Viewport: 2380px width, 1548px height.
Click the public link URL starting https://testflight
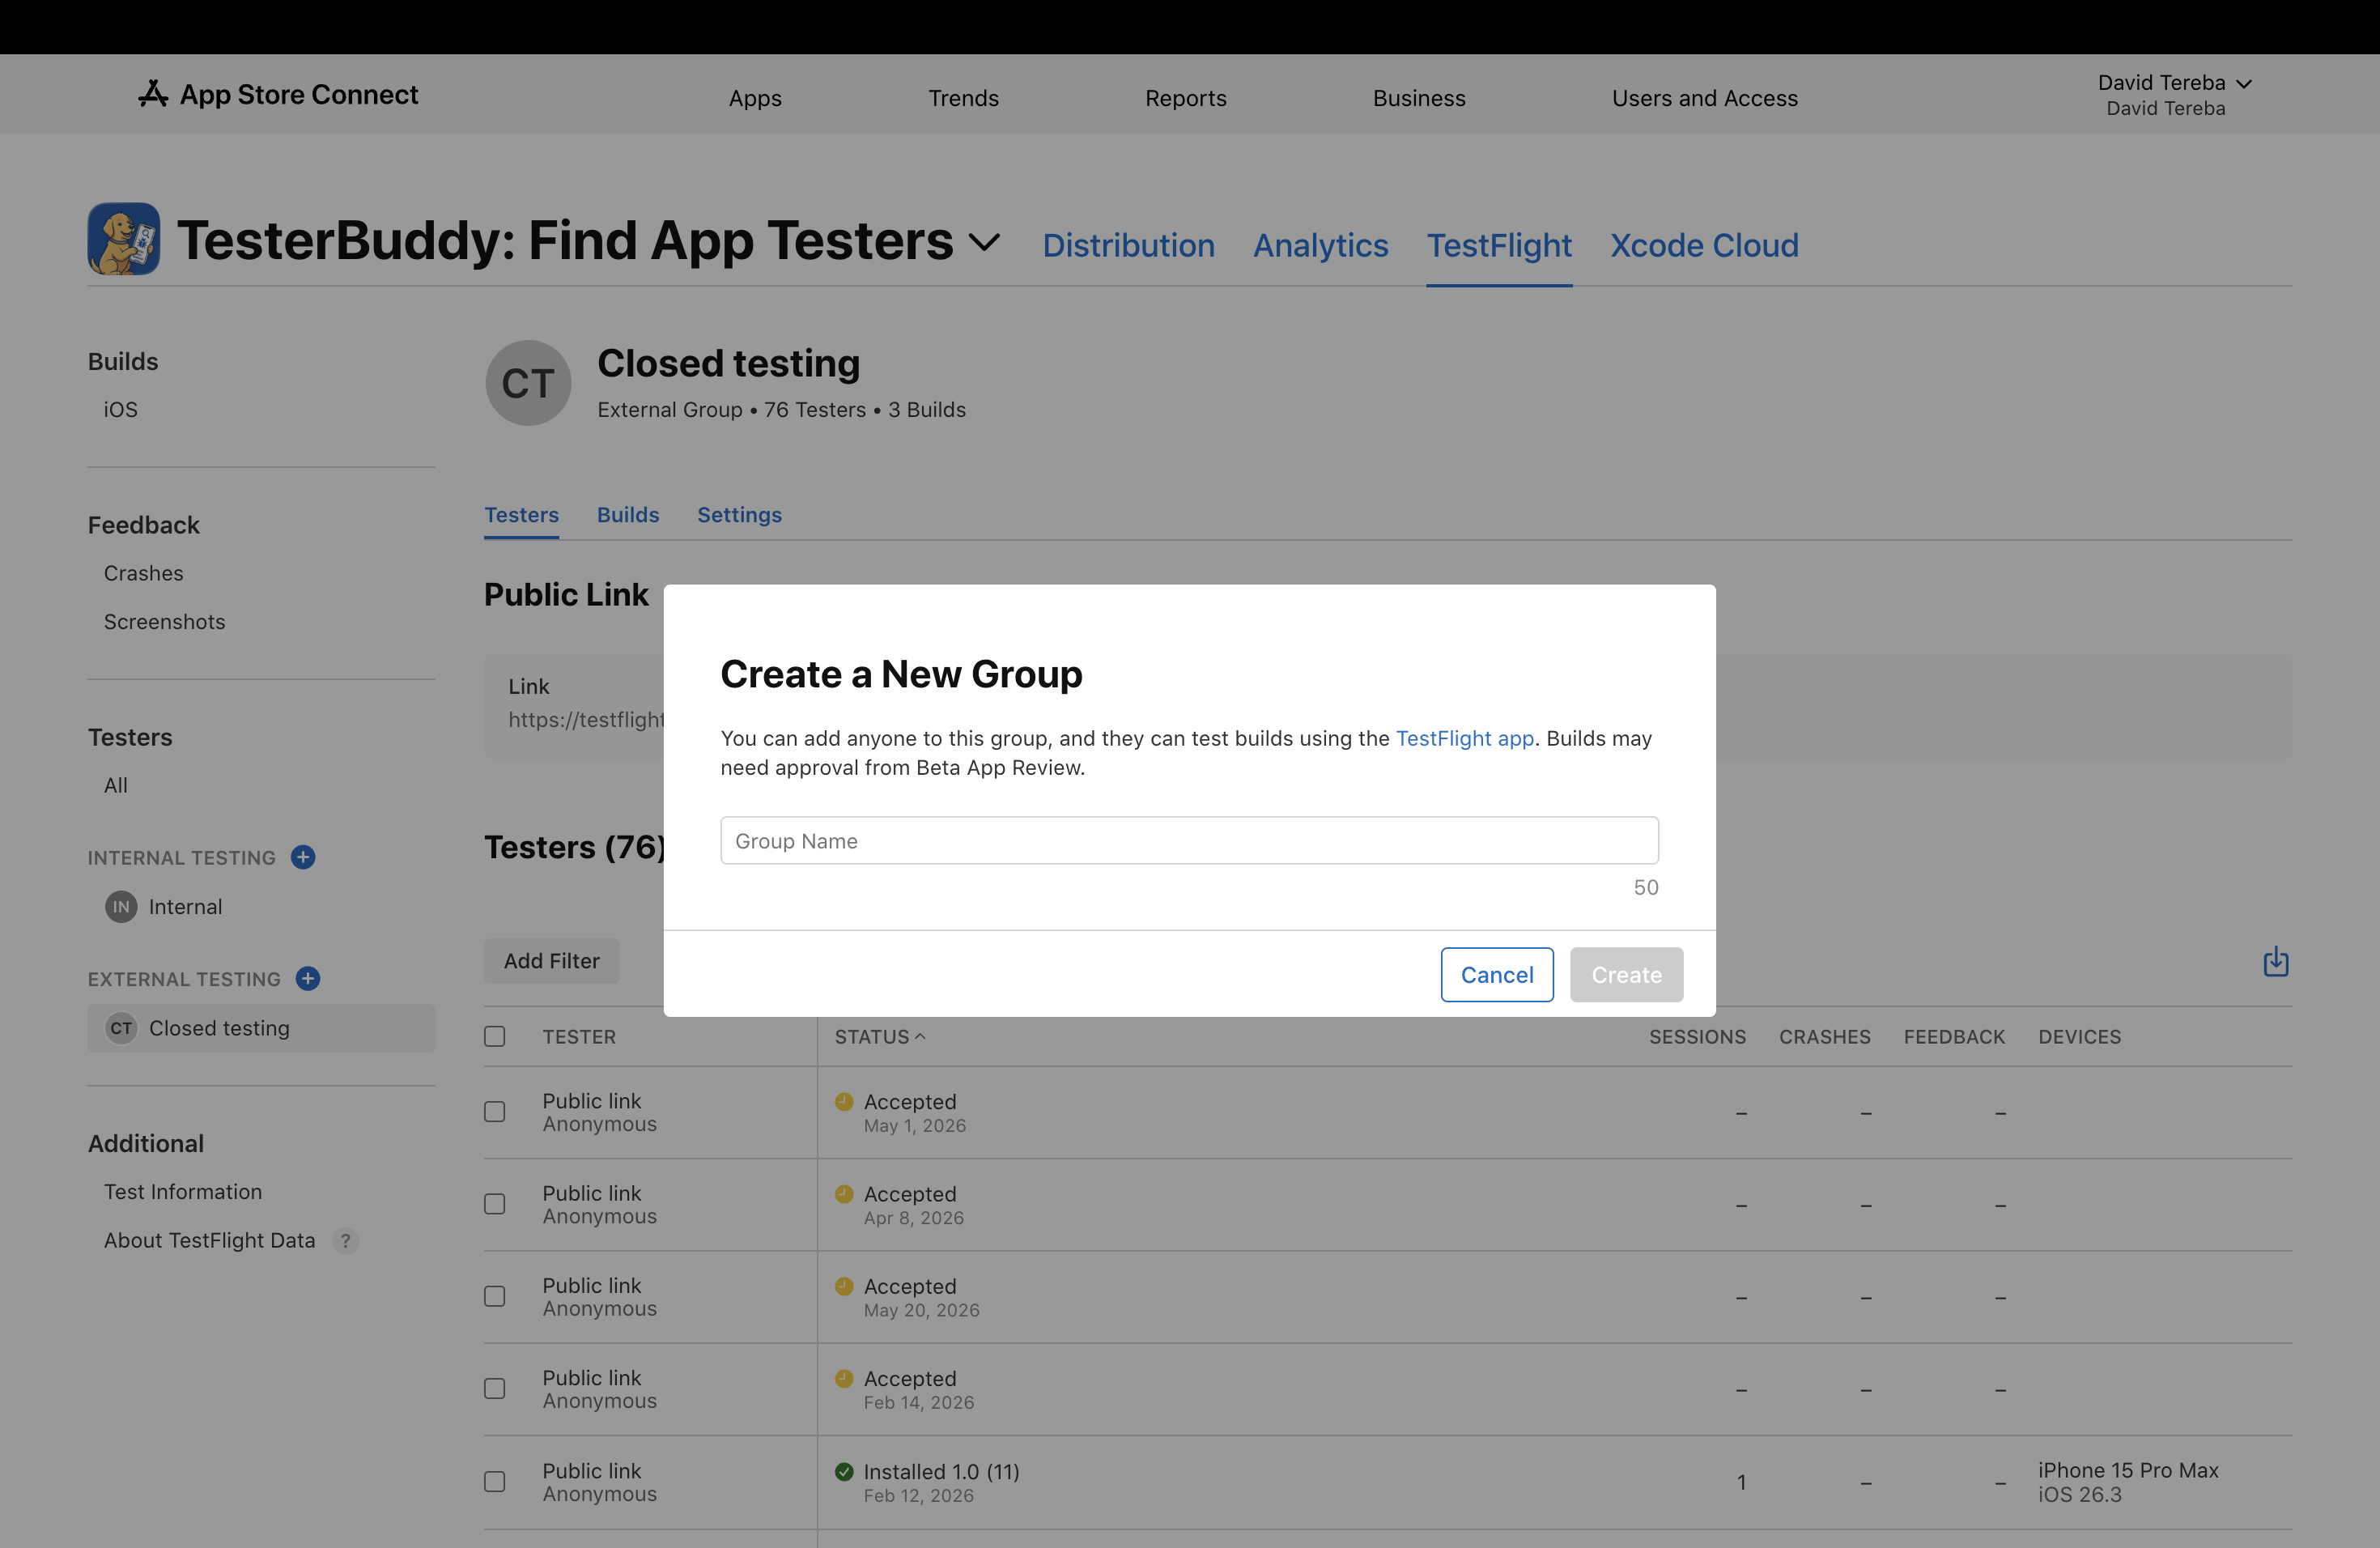[x=586, y=720]
